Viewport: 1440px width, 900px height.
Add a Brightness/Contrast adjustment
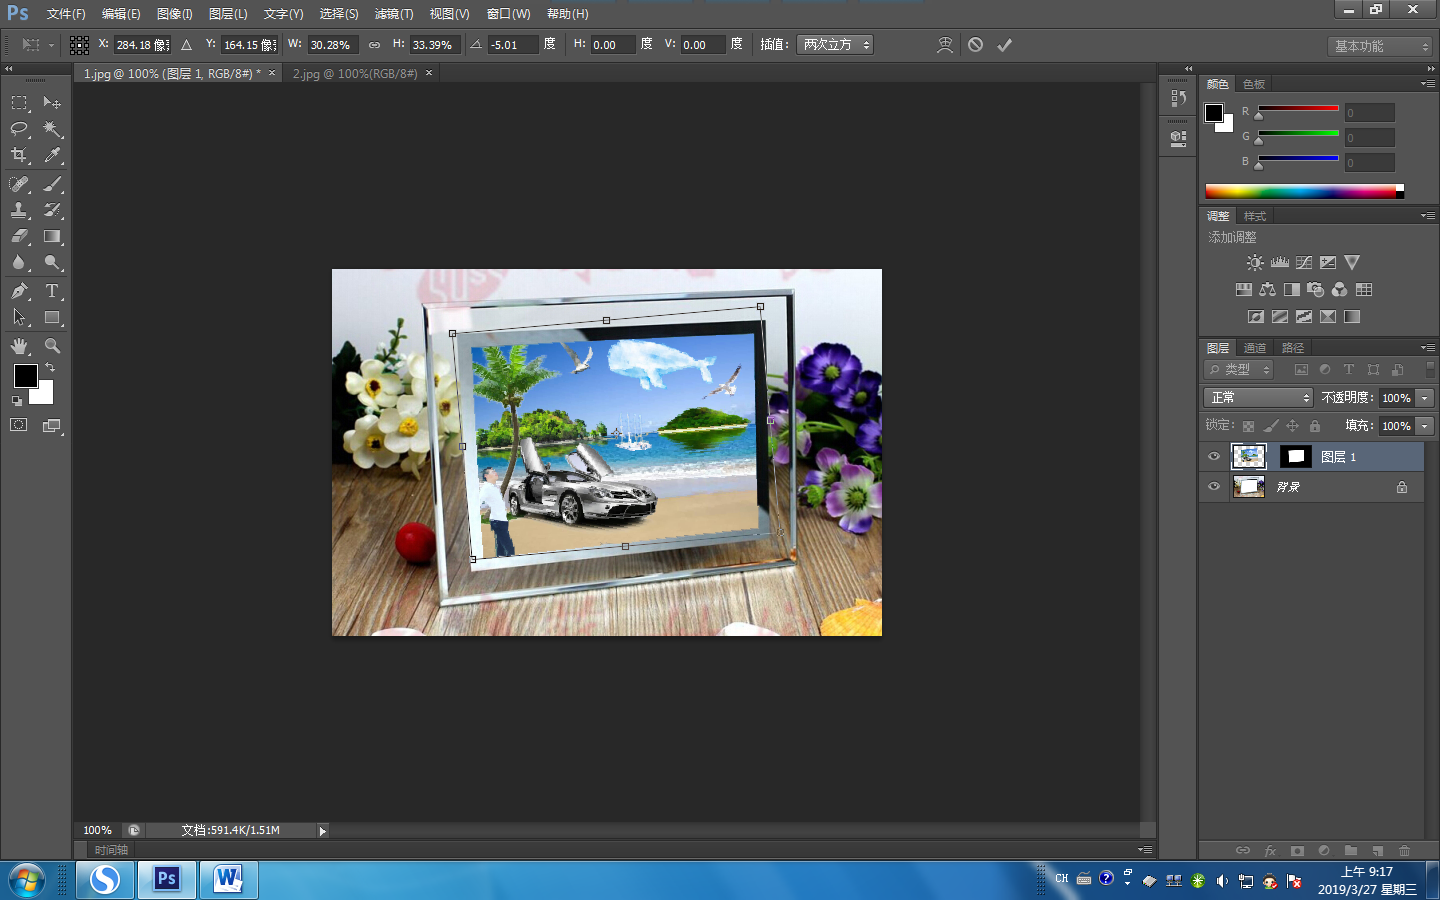(1255, 262)
